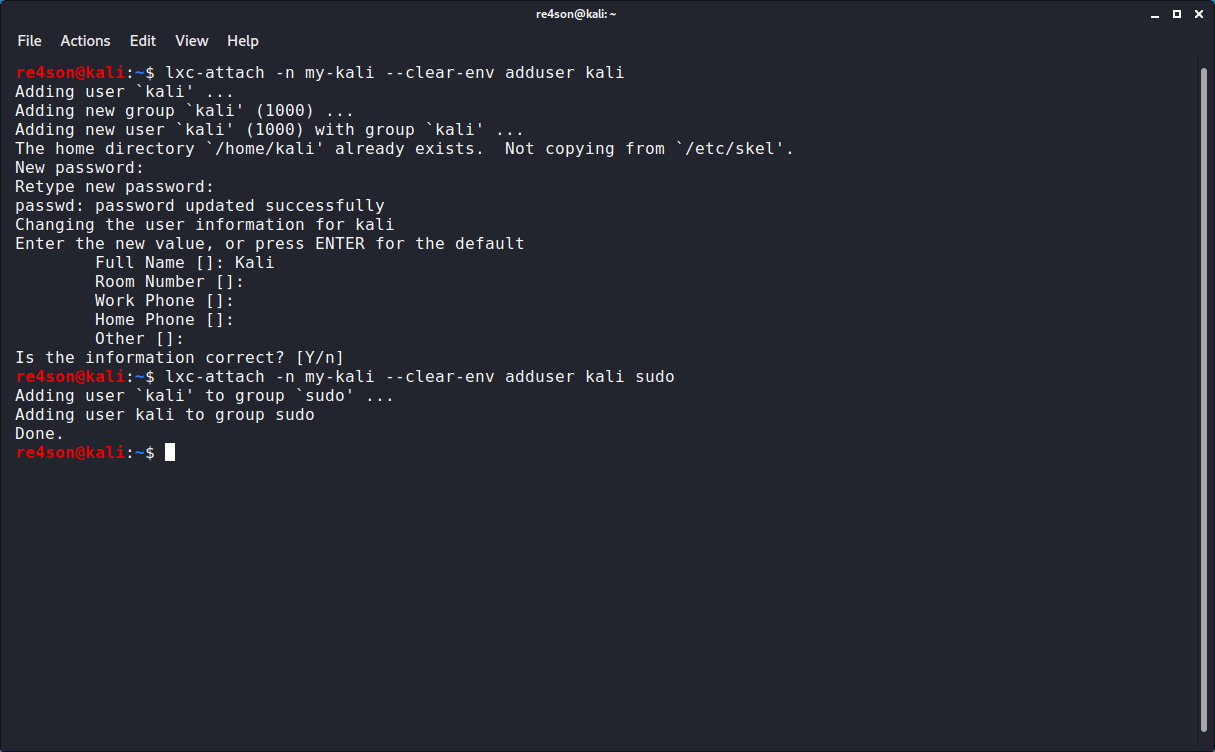The height and width of the screenshot is (752, 1215).
Task: Close the terminal window
Action: [x=1200, y=13]
